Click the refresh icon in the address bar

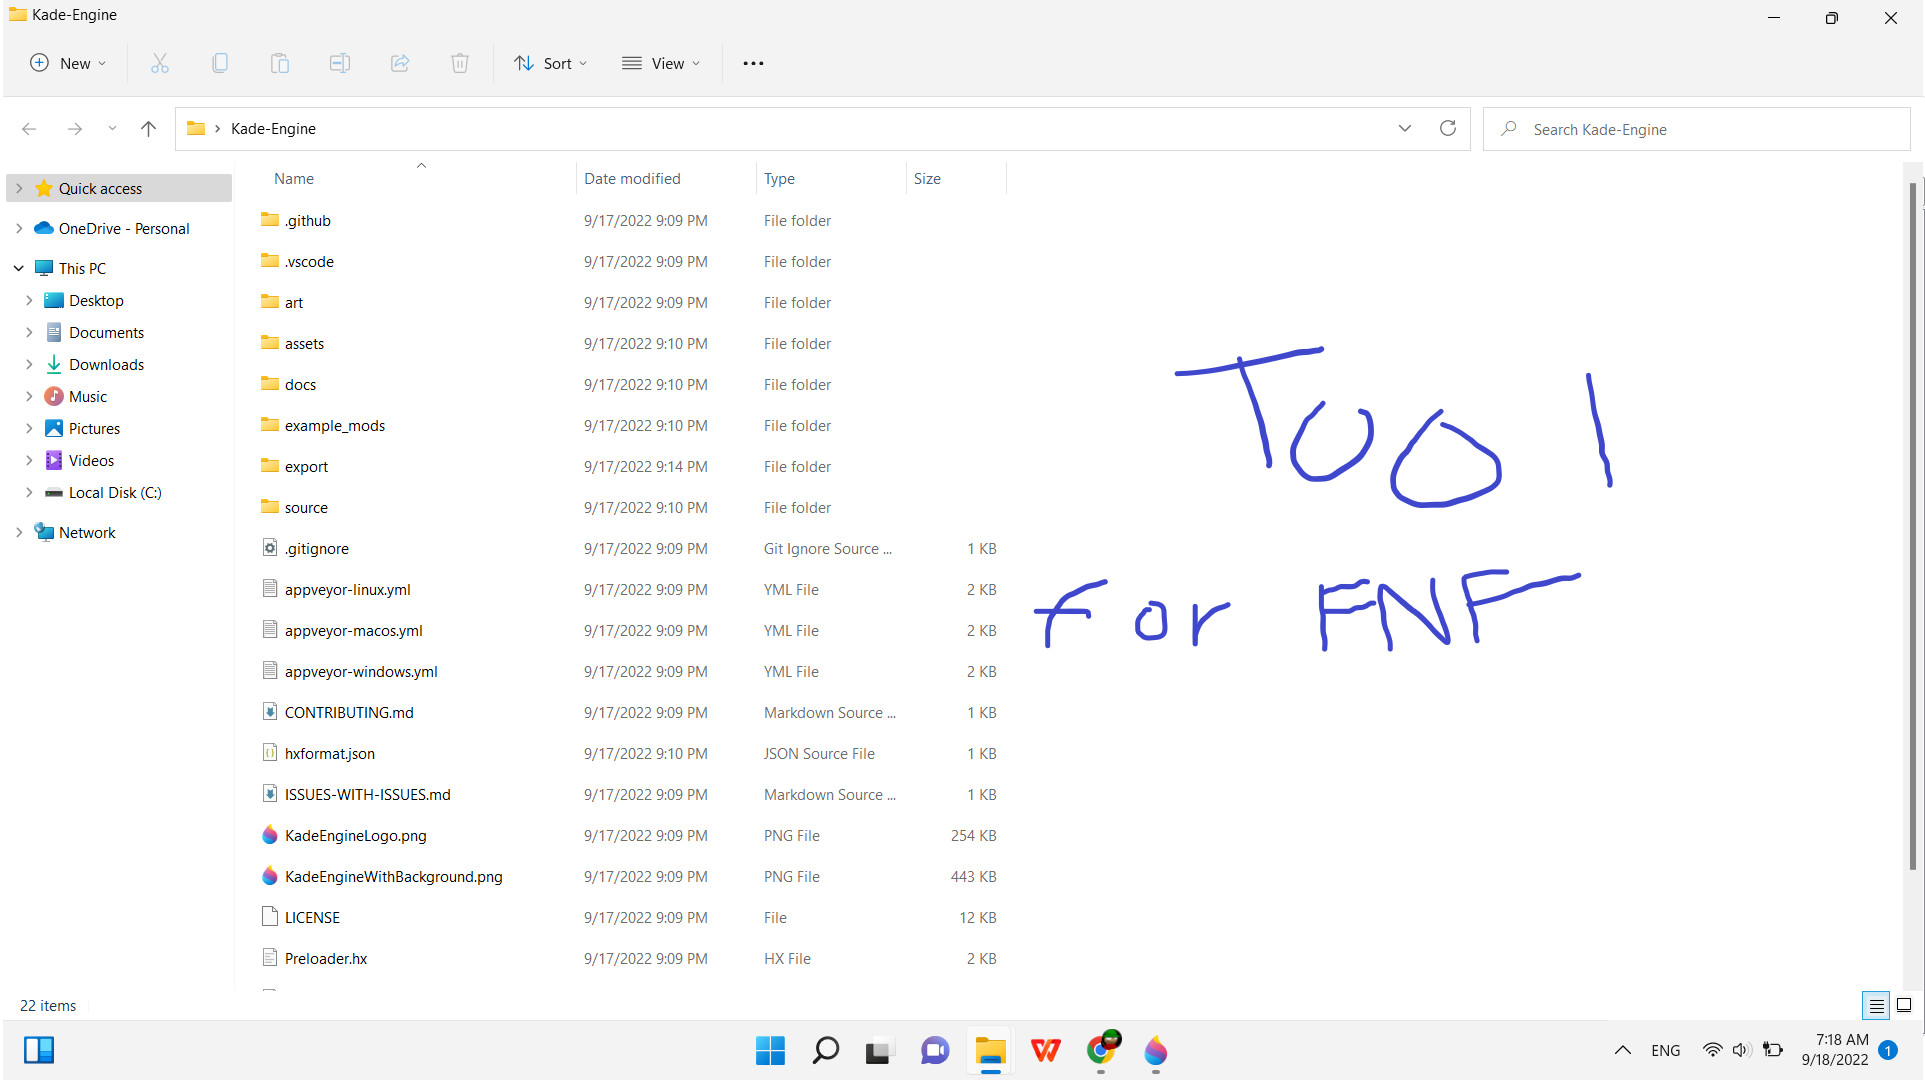pyautogui.click(x=1447, y=128)
